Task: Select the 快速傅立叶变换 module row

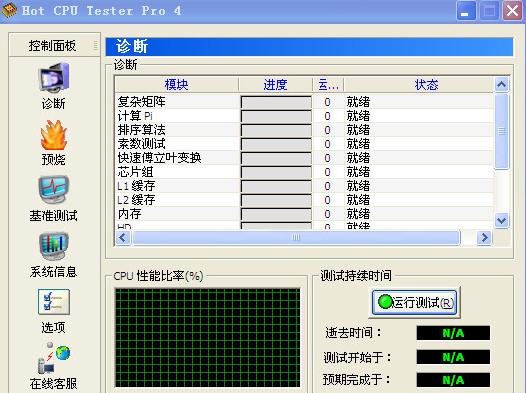Action: pos(304,158)
